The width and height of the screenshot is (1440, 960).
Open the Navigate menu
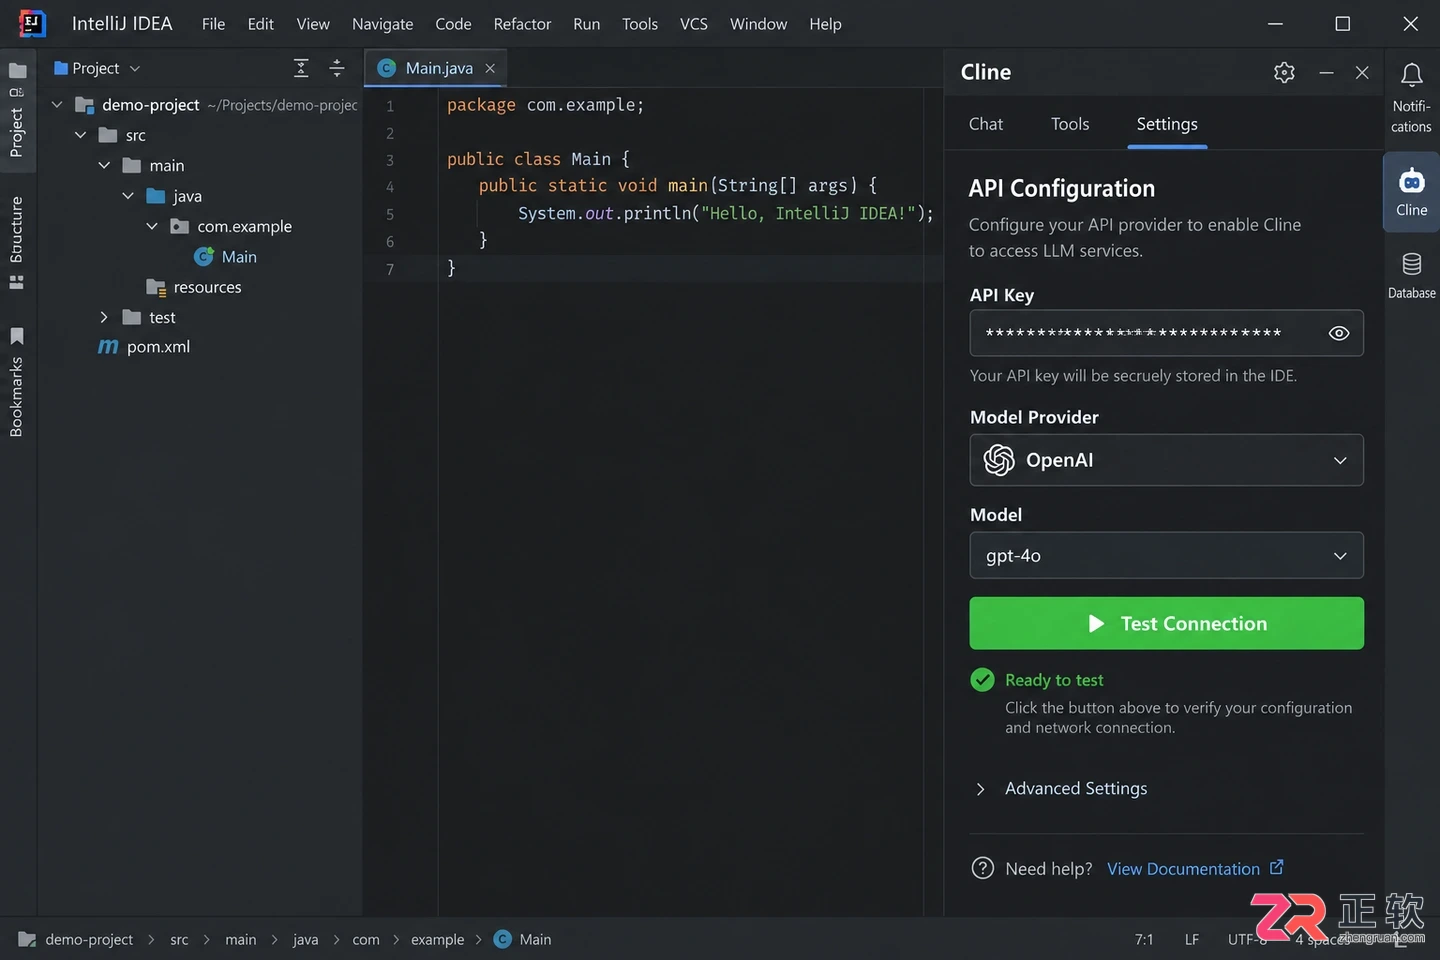382,24
